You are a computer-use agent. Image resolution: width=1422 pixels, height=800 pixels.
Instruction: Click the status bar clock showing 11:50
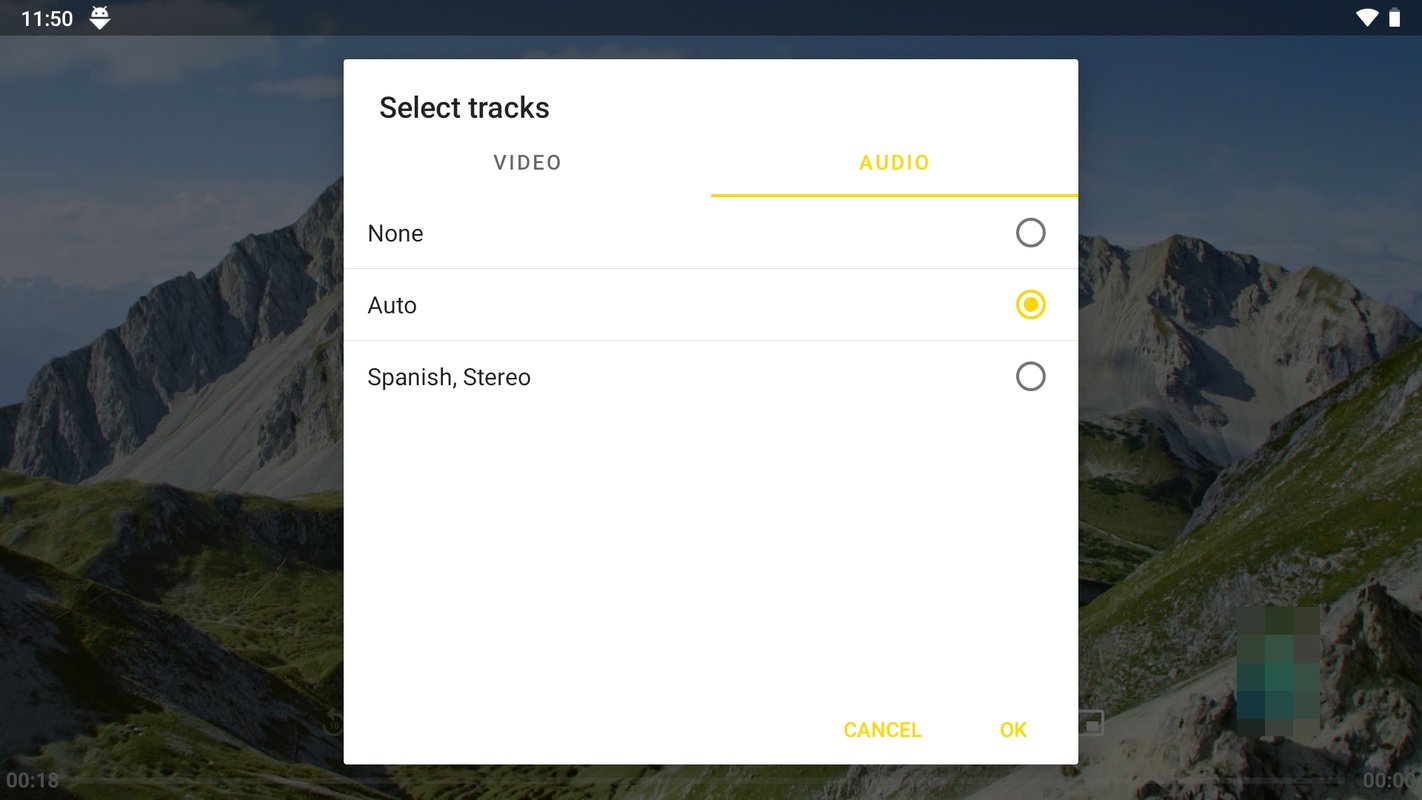pos(47,18)
